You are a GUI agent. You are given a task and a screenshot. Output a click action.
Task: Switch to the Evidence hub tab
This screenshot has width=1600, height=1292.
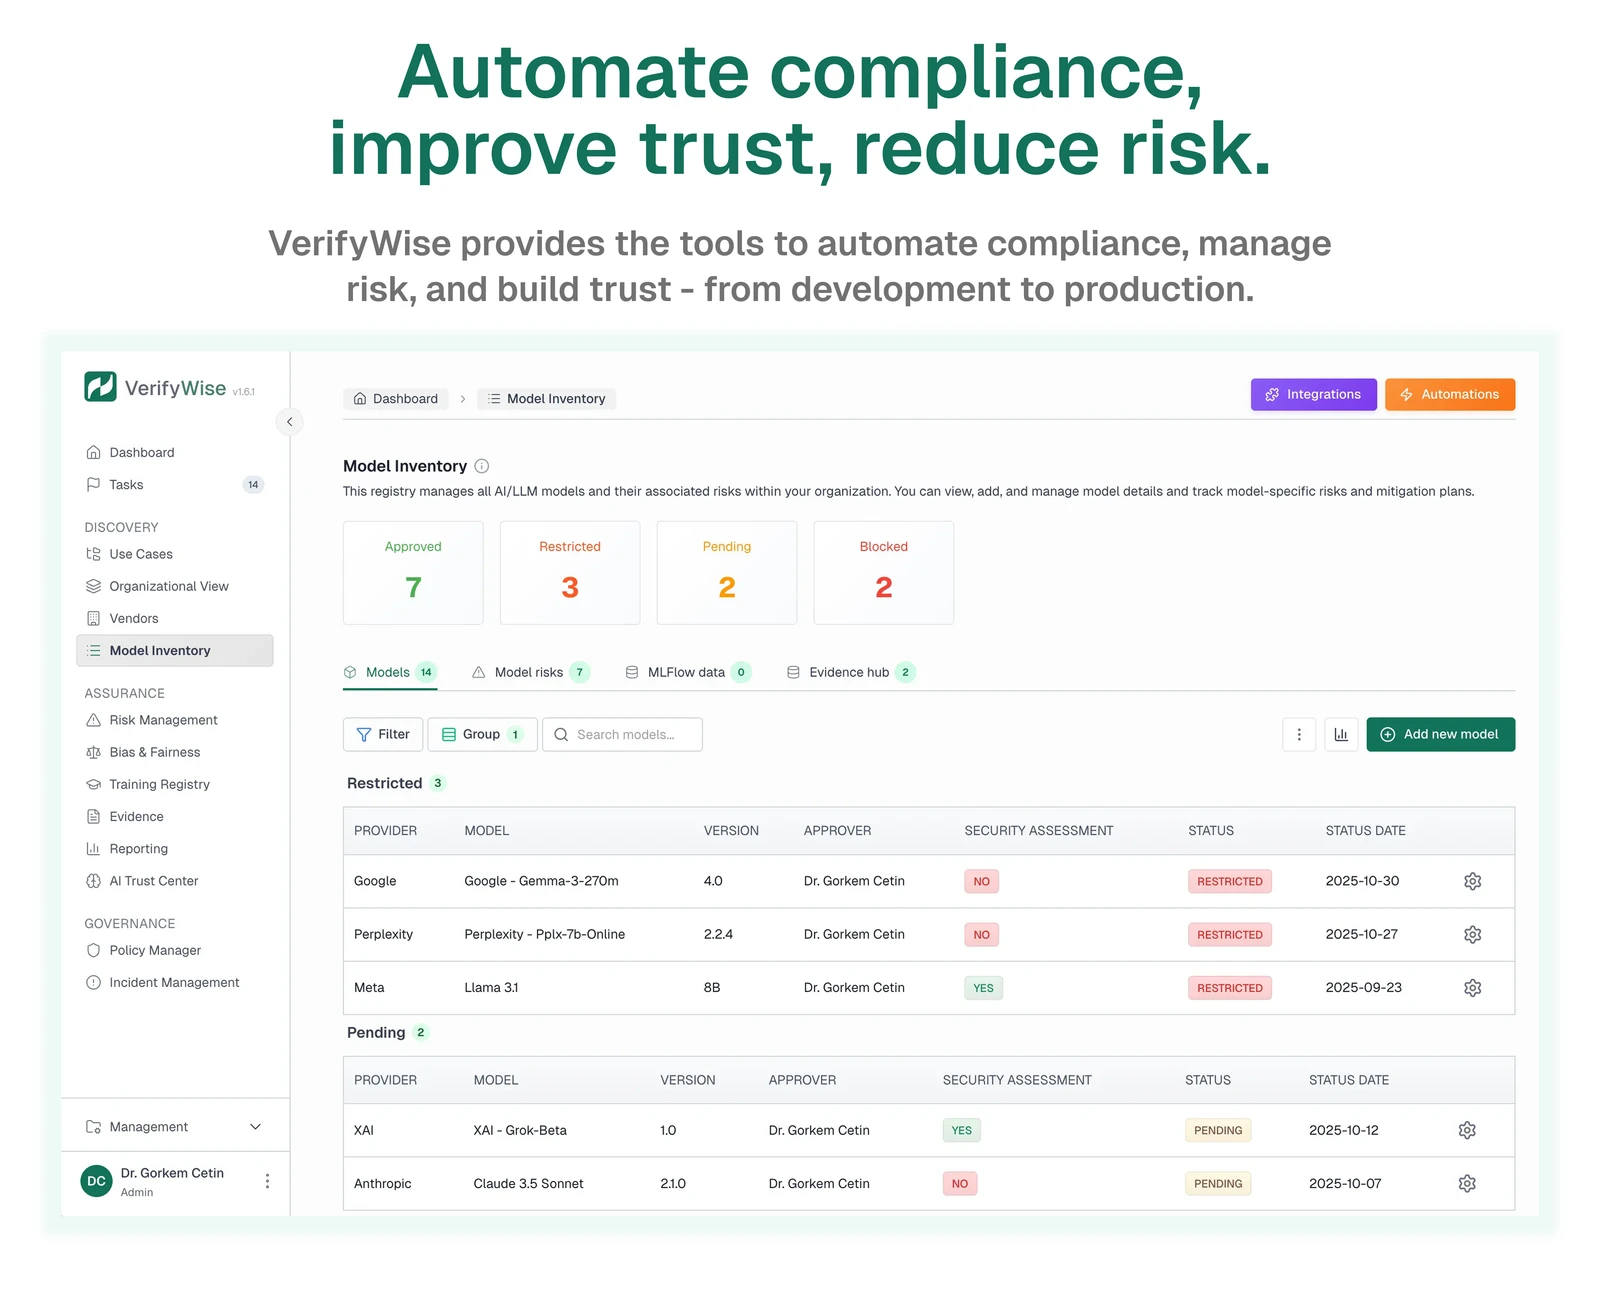pos(851,672)
